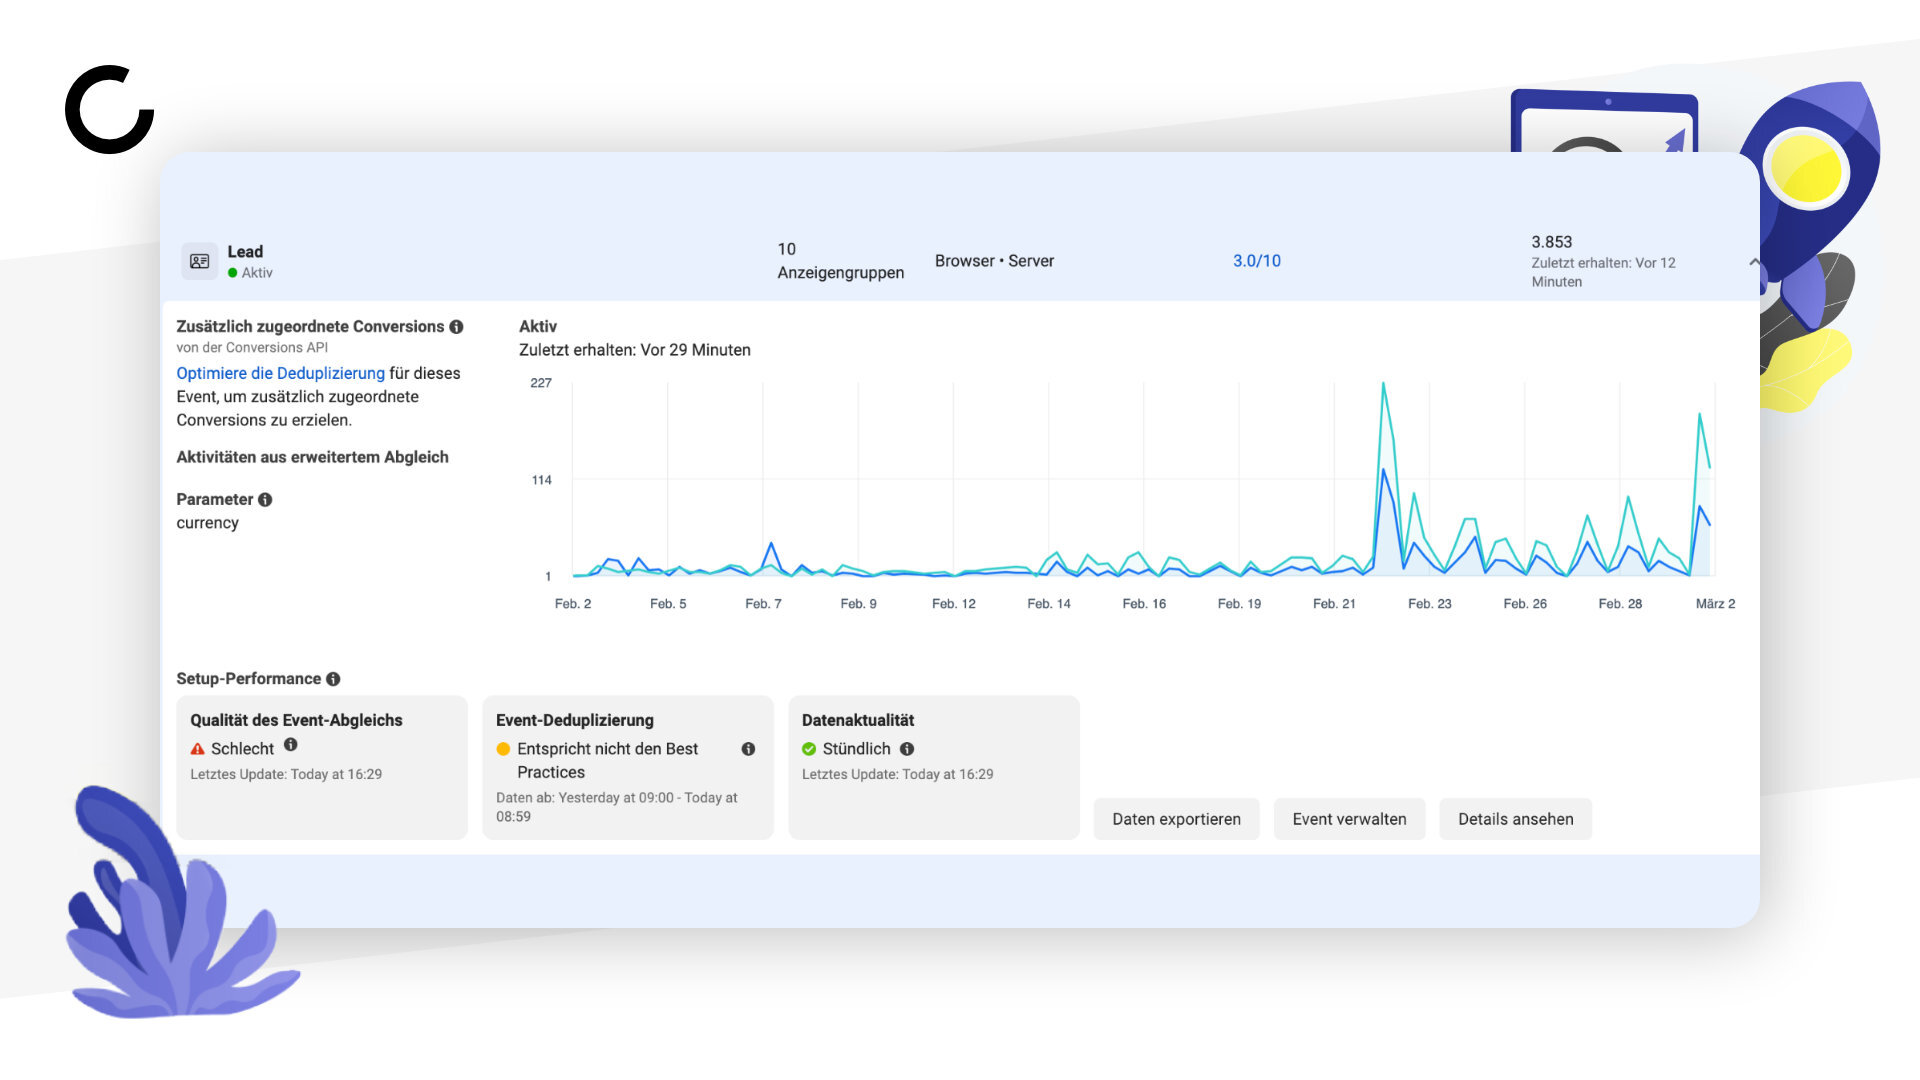Click the Lead event title
The height and width of the screenshot is (1080, 1920).
(x=245, y=252)
